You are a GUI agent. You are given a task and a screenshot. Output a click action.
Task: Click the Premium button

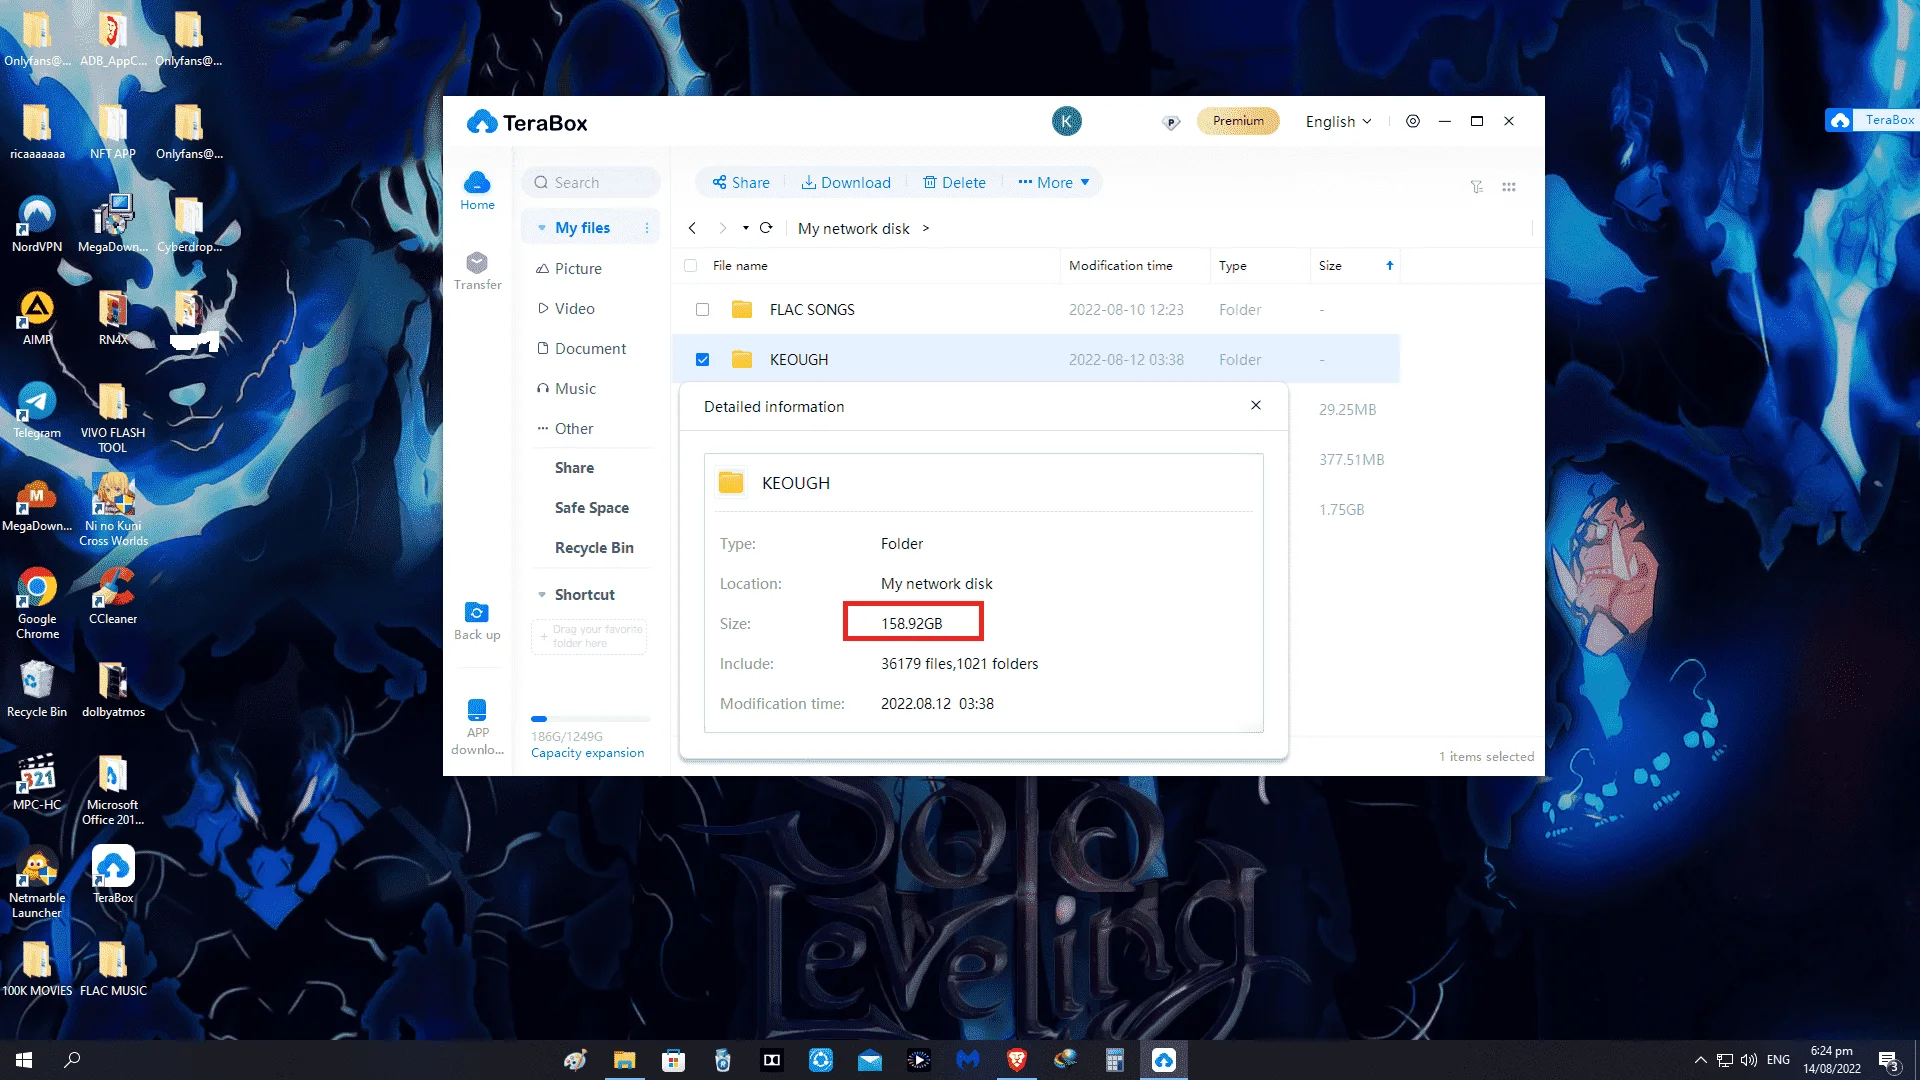(1238, 121)
